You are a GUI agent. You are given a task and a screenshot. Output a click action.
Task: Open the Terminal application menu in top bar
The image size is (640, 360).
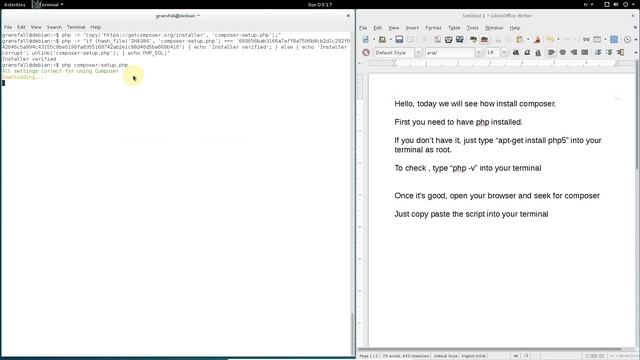[x=49, y=4]
